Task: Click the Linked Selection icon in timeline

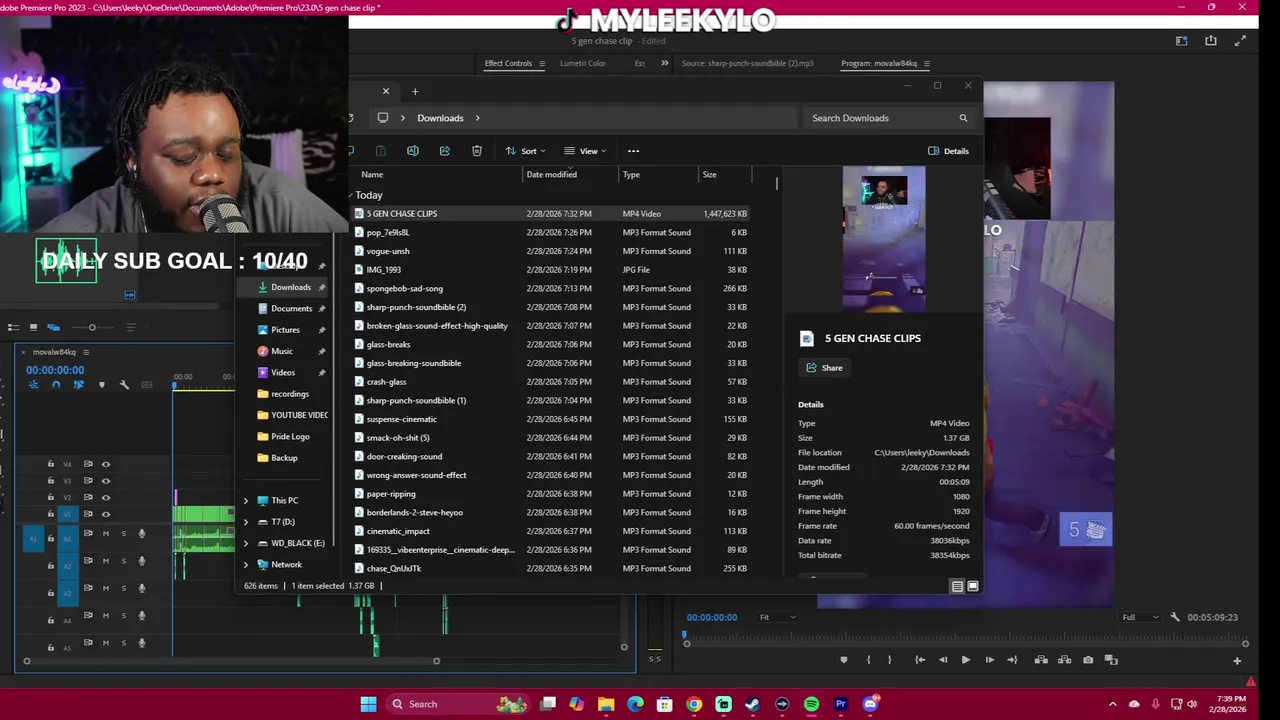Action: point(78,385)
